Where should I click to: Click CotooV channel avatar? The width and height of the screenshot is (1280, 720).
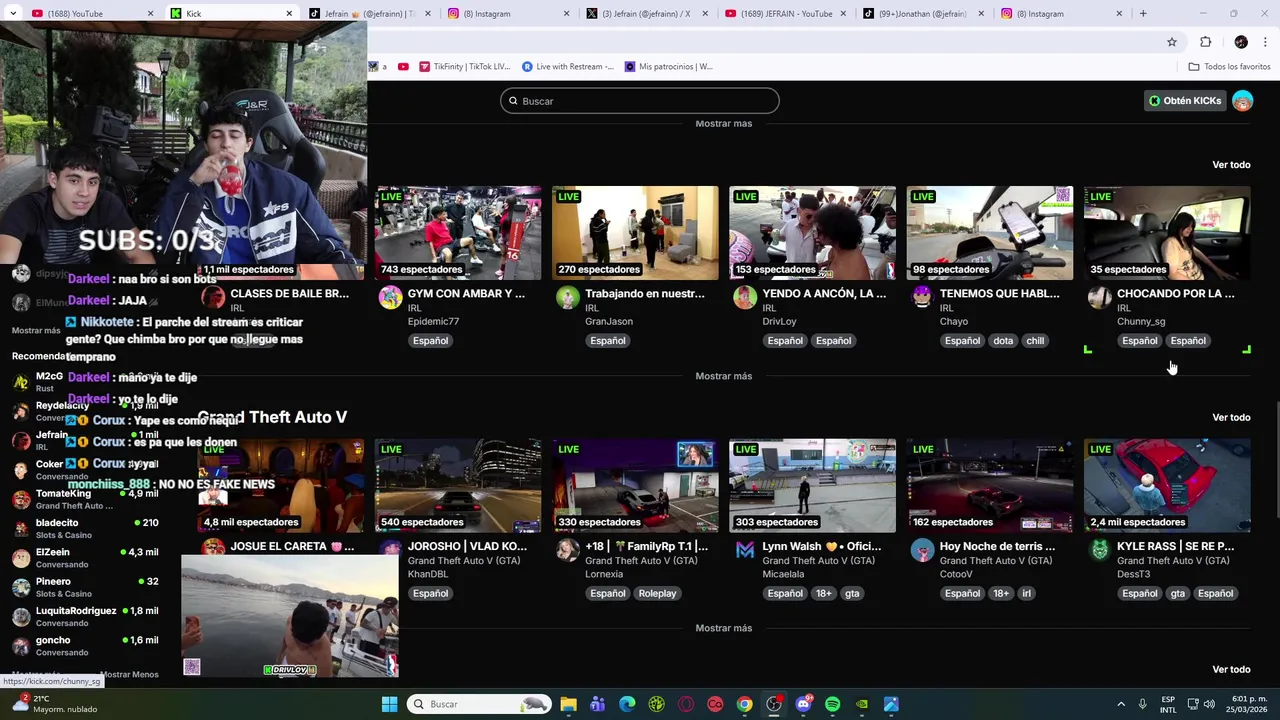pos(922,550)
